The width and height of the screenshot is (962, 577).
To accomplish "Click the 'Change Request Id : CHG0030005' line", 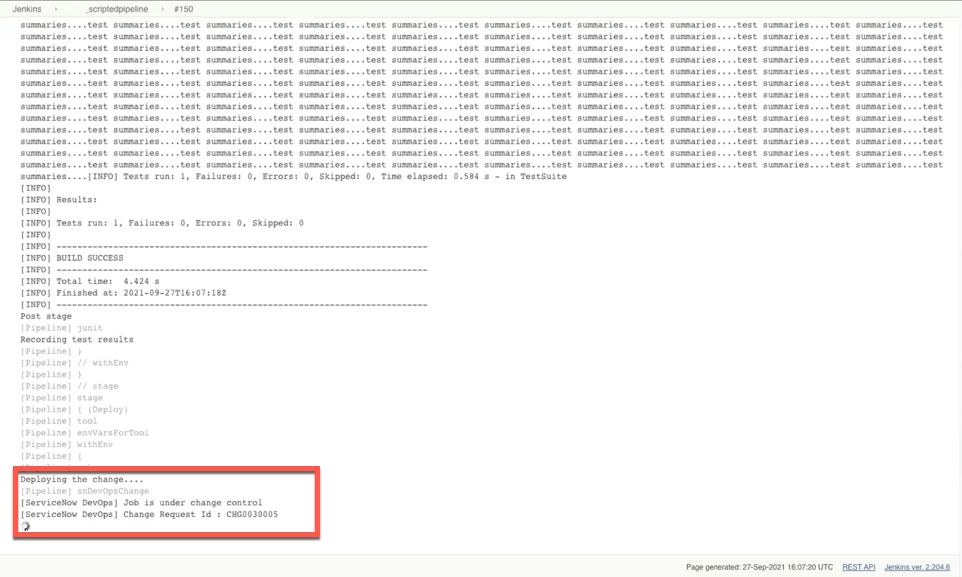I will click(x=149, y=514).
